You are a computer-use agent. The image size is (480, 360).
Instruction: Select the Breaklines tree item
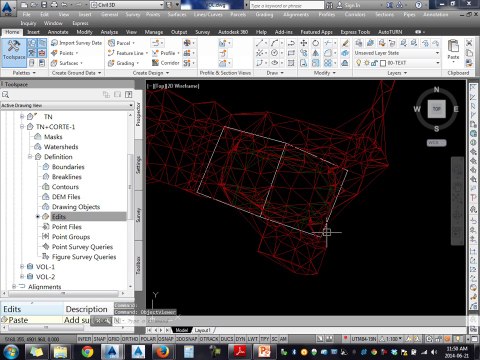click(67, 177)
